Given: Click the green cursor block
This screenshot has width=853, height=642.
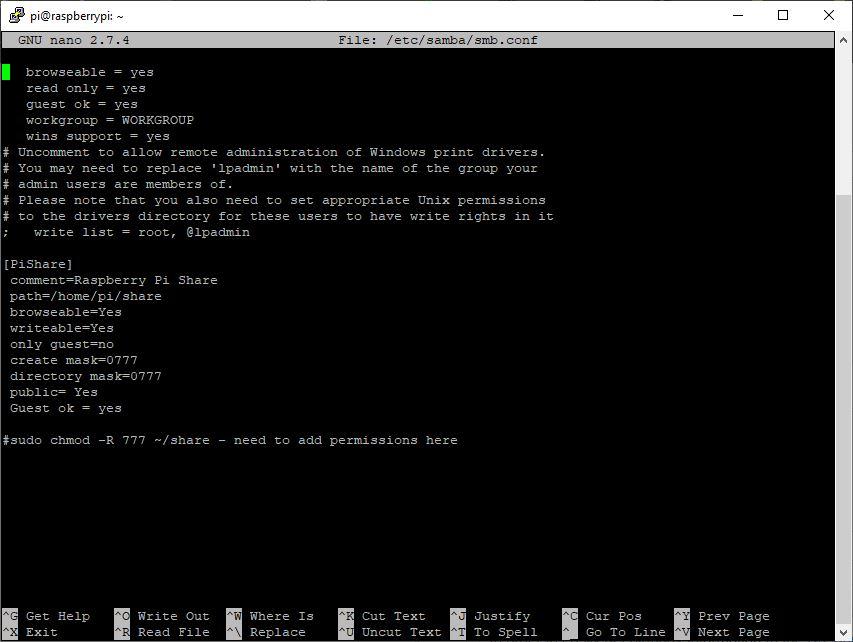Looking at the screenshot, I should tap(6, 72).
